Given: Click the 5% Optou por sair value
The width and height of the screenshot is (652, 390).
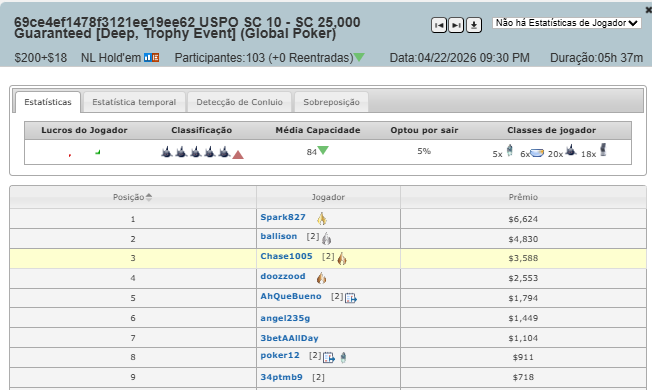Looking at the screenshot, I should [424, 151].
